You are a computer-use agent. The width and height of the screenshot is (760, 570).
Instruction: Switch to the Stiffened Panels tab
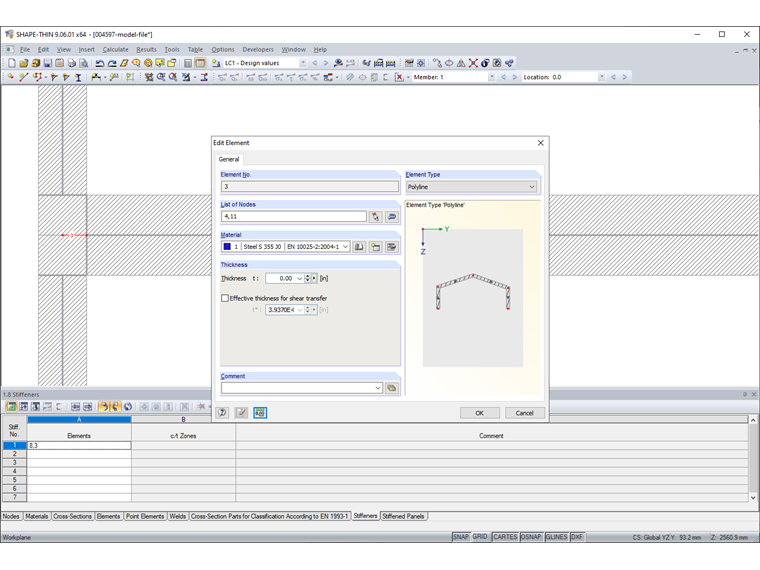click(x=403, y=516)
